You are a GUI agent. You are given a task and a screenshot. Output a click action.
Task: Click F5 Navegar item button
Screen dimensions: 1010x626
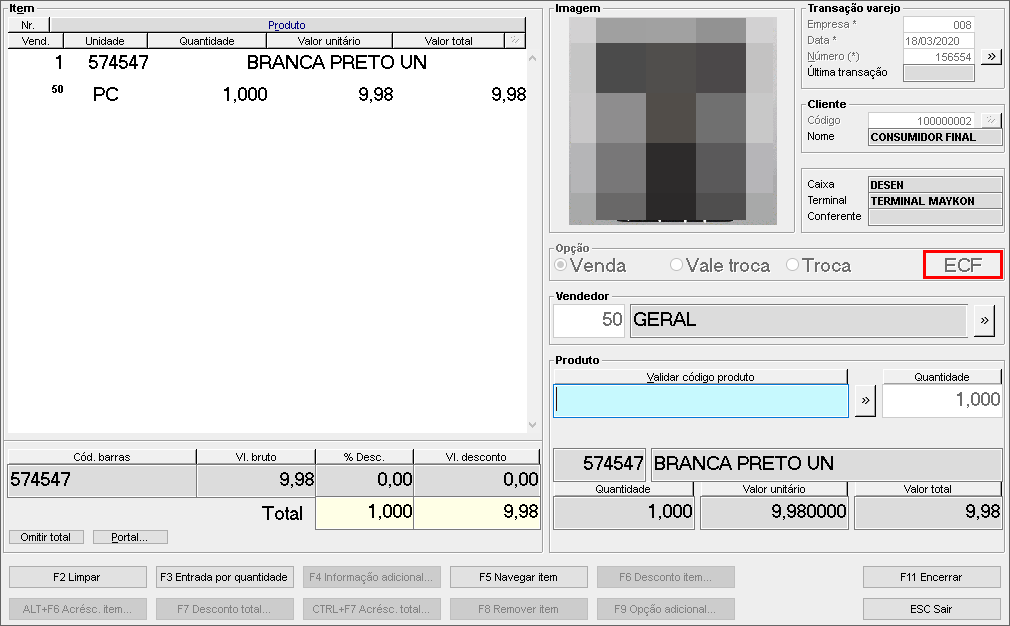519,577
